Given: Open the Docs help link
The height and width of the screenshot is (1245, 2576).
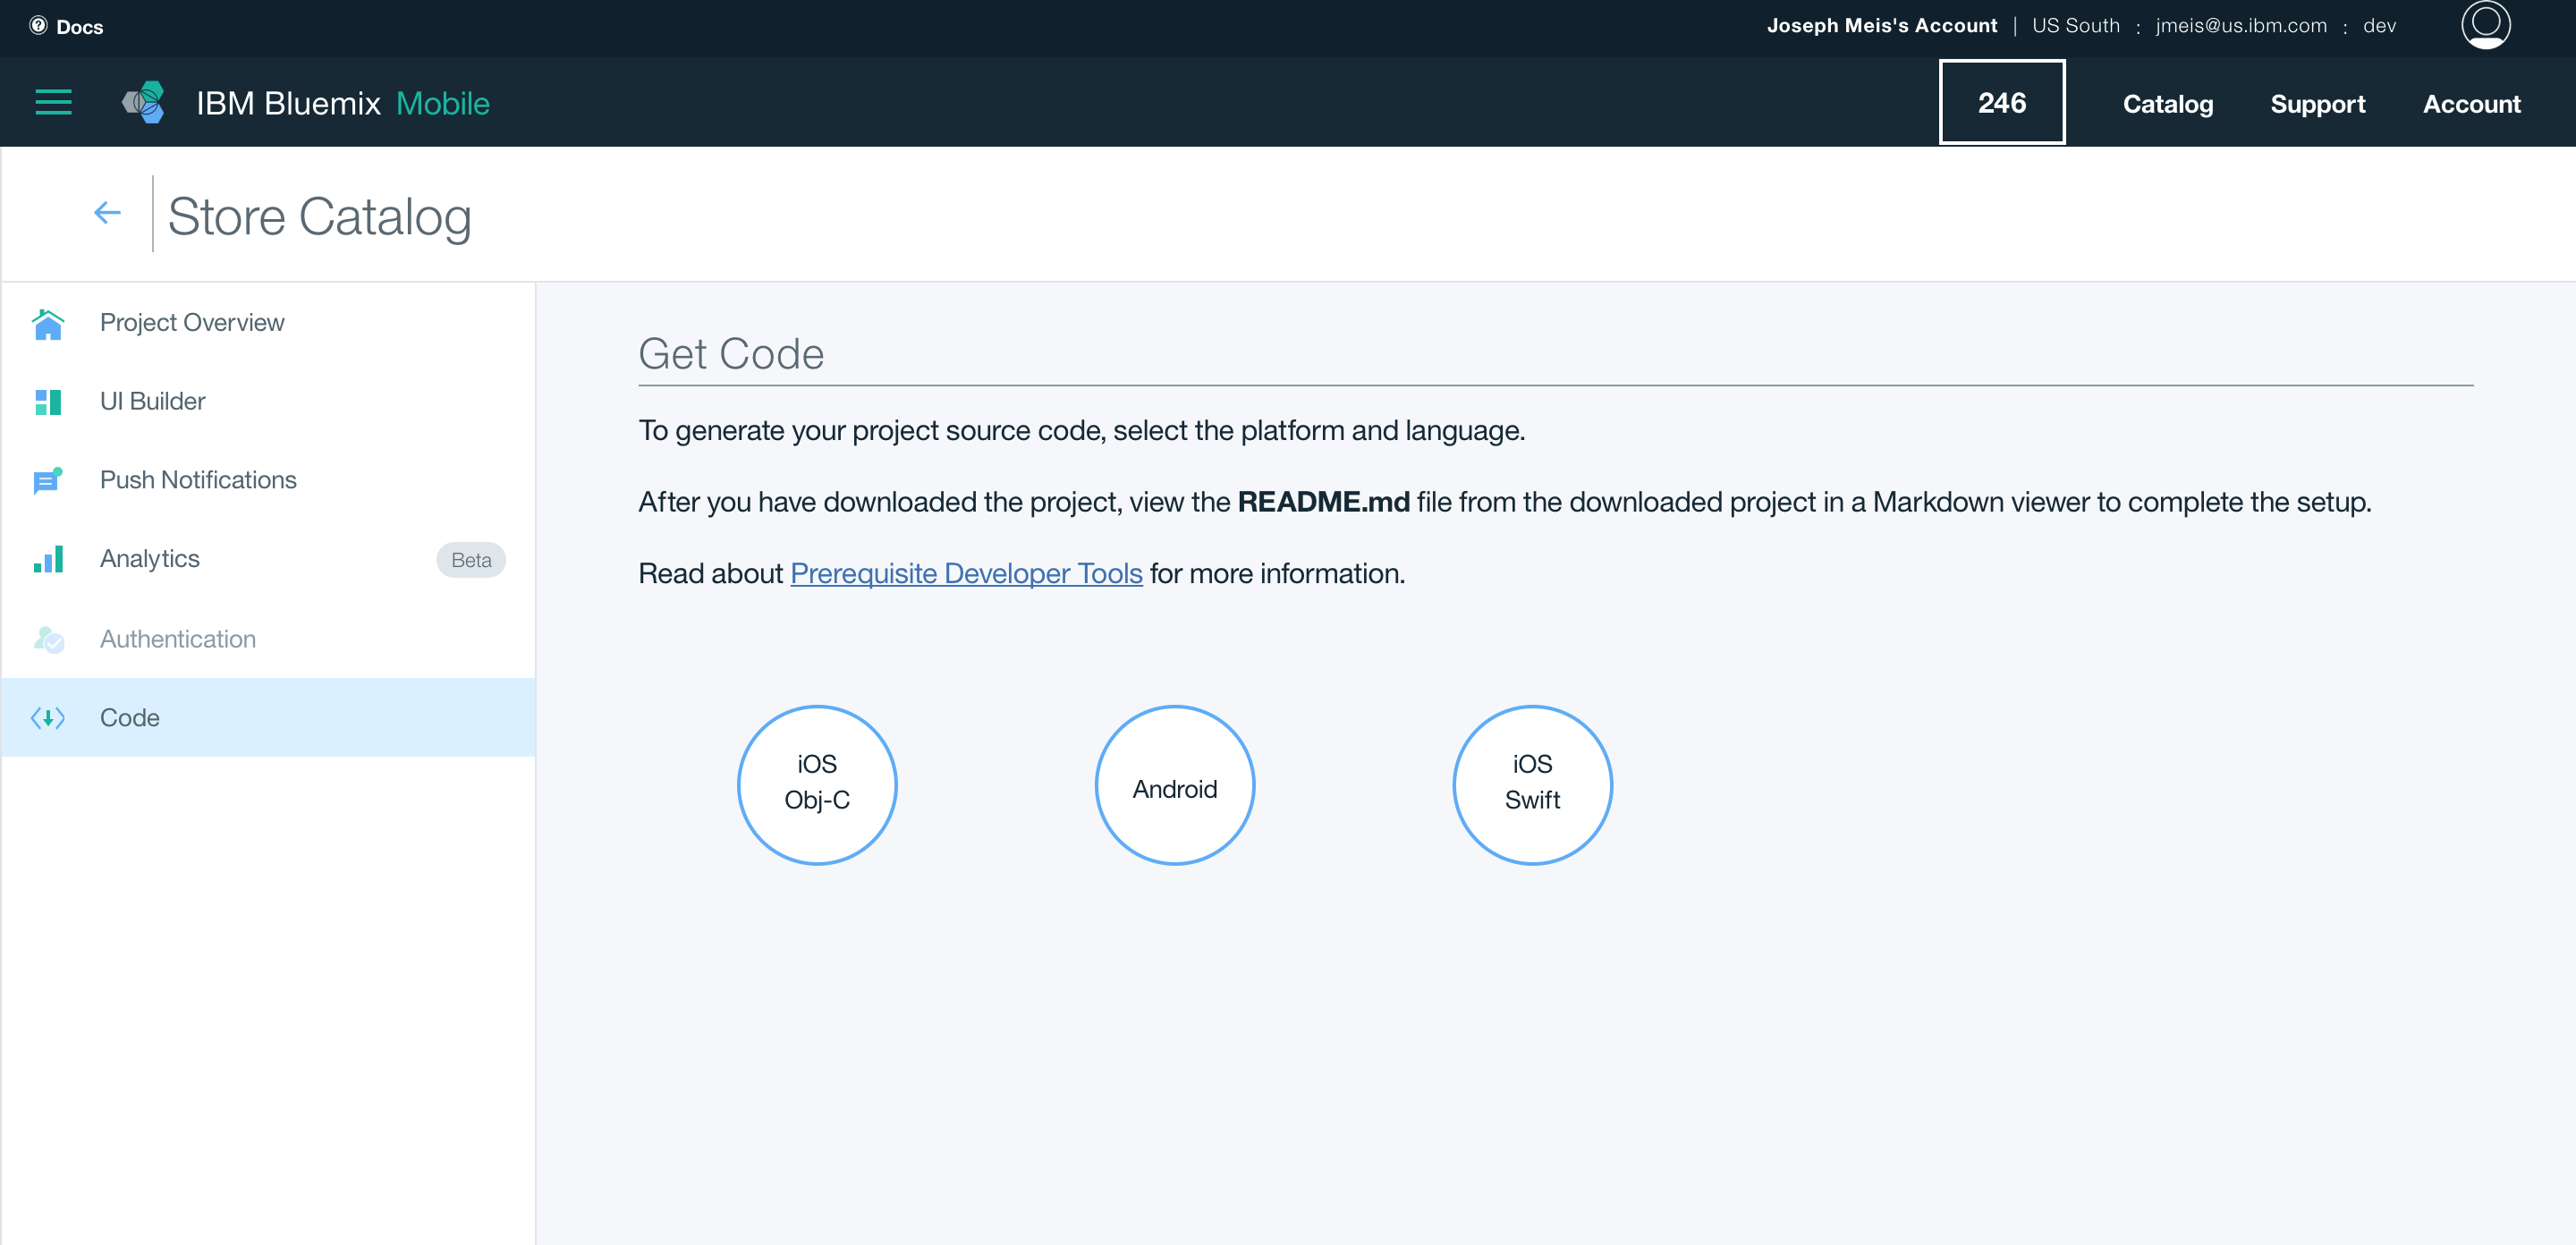Looking at the screenshot, I should tap(67, 27).
